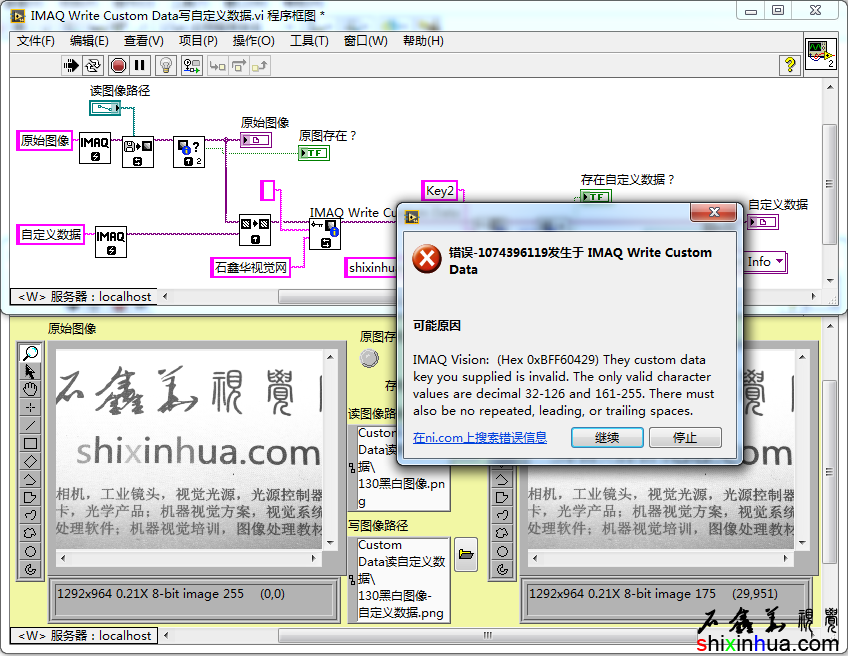
Task: Click the Run arrow toolbar button
Action: pos(71,65)
